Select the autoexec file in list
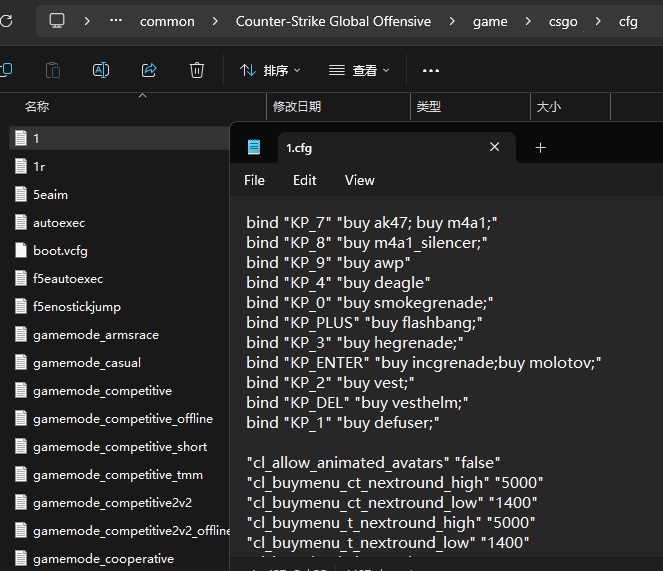 point(59,223)
